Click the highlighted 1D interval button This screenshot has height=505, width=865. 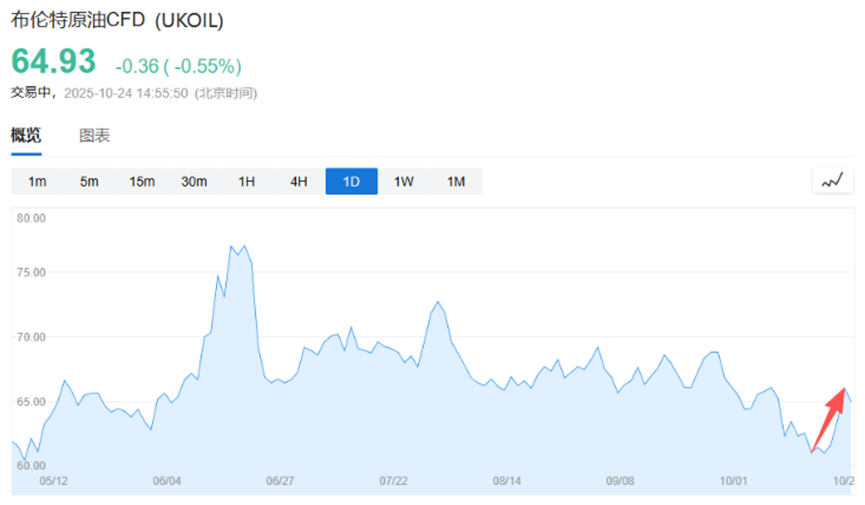tap(351, 181)
